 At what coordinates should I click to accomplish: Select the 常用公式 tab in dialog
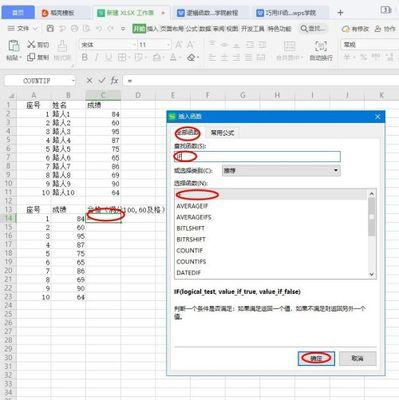tap(222, 133)
